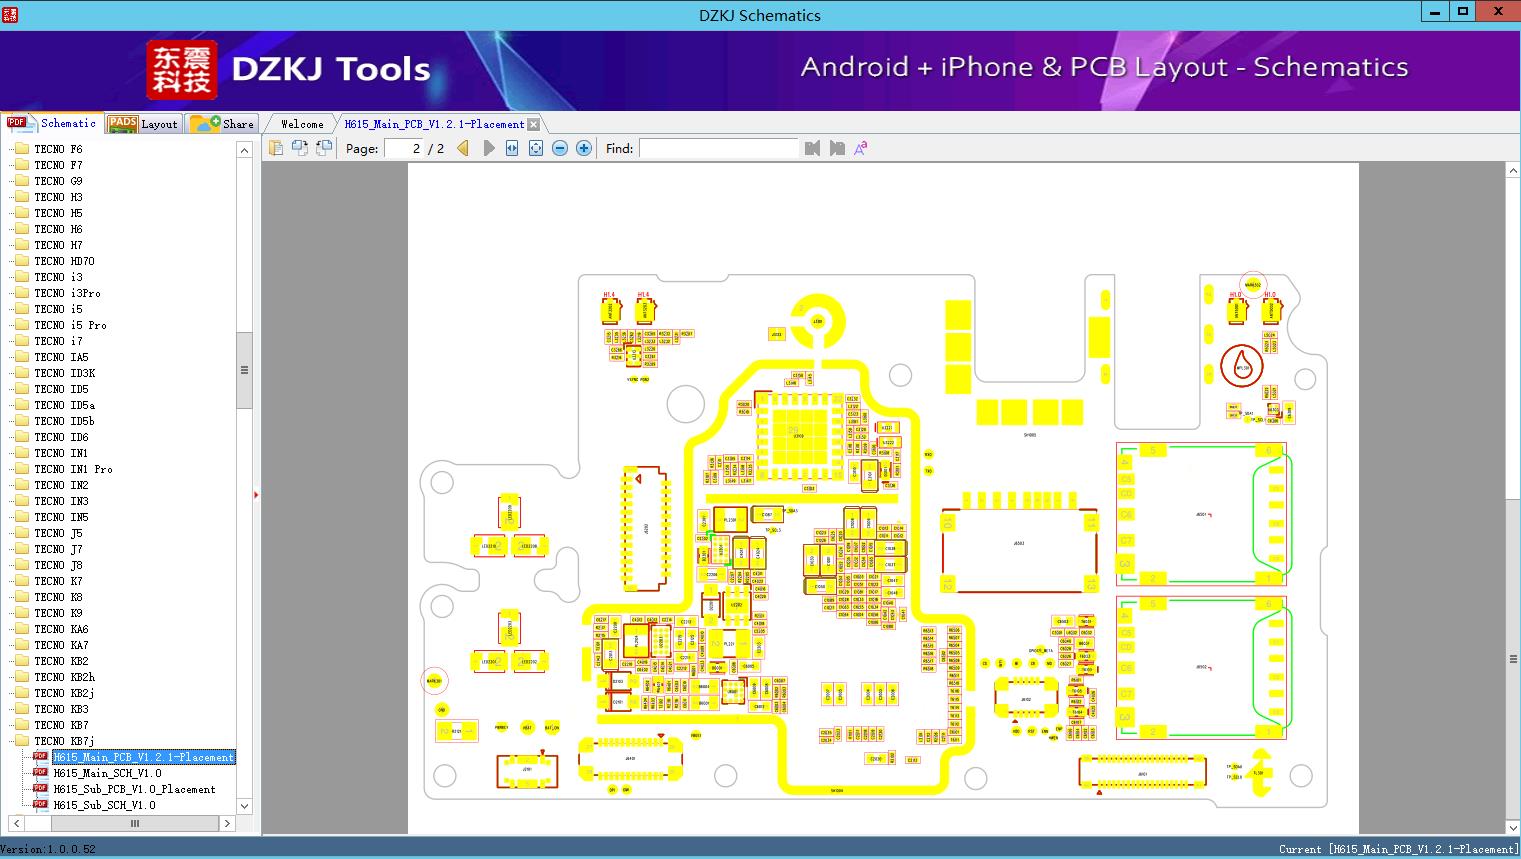Collapse left panel via red splitter arrow
Viewport: 1521px width, 859px height.
coord(256,494)
